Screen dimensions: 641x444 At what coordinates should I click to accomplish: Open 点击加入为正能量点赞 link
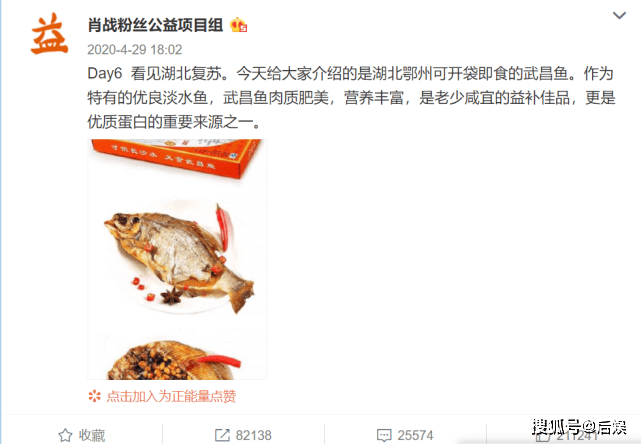[171, 396]
